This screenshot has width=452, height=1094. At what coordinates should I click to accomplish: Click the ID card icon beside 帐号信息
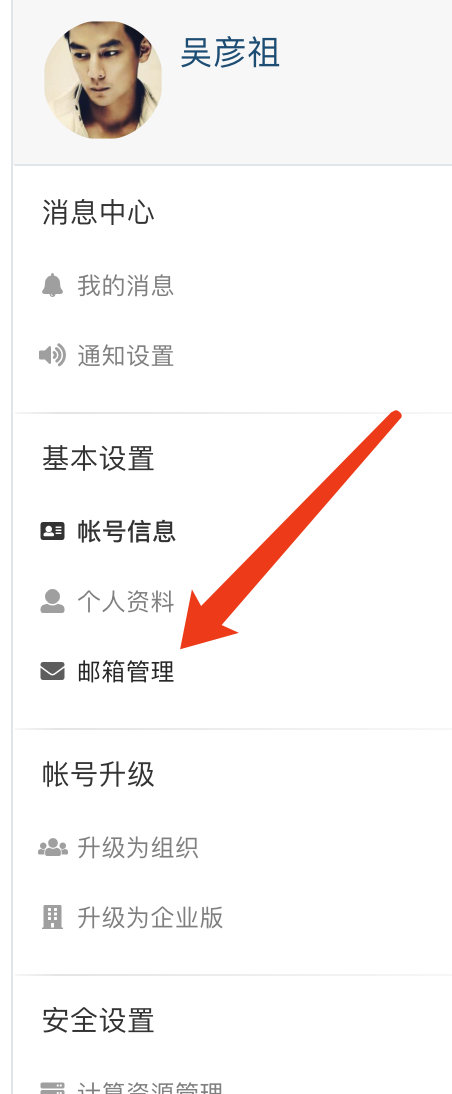(52, 532)
